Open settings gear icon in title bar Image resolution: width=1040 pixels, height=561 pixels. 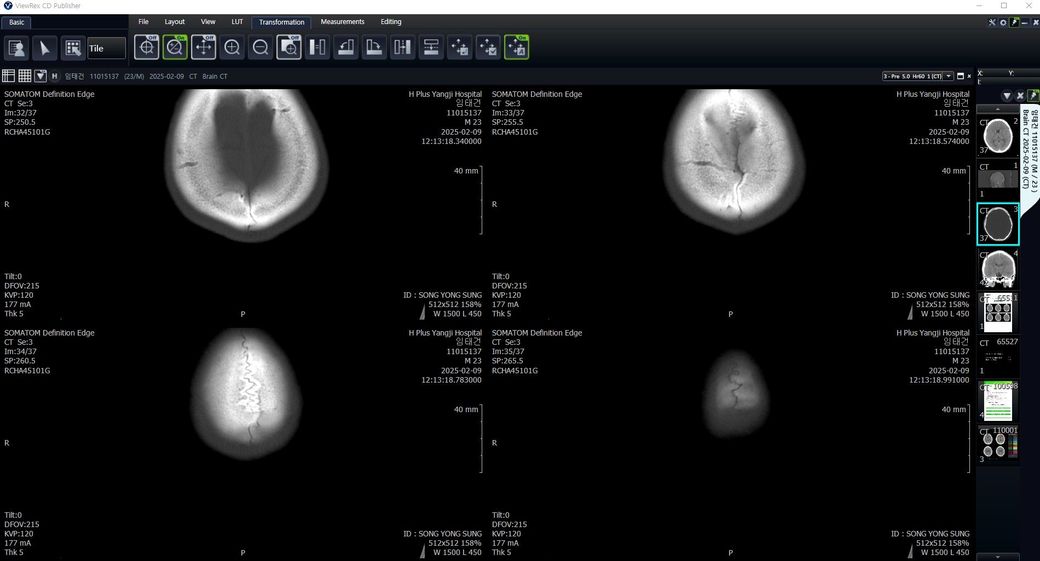click(1003, 22)
